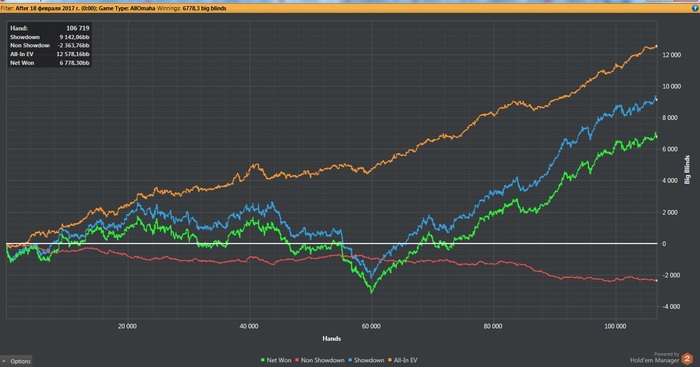Image resolution: width=700 pixels, height=367 pixels.
Task: Click the 'Powered by Hold'em Manager' text
Action: [x=655, y=357]
